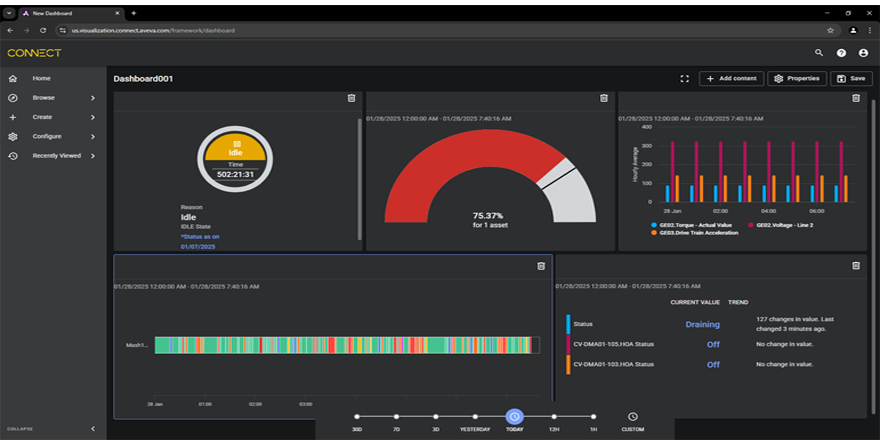The image size is (880, 444).
Task: Open Configure in the sidebar
Action: [x=46, y=136]
